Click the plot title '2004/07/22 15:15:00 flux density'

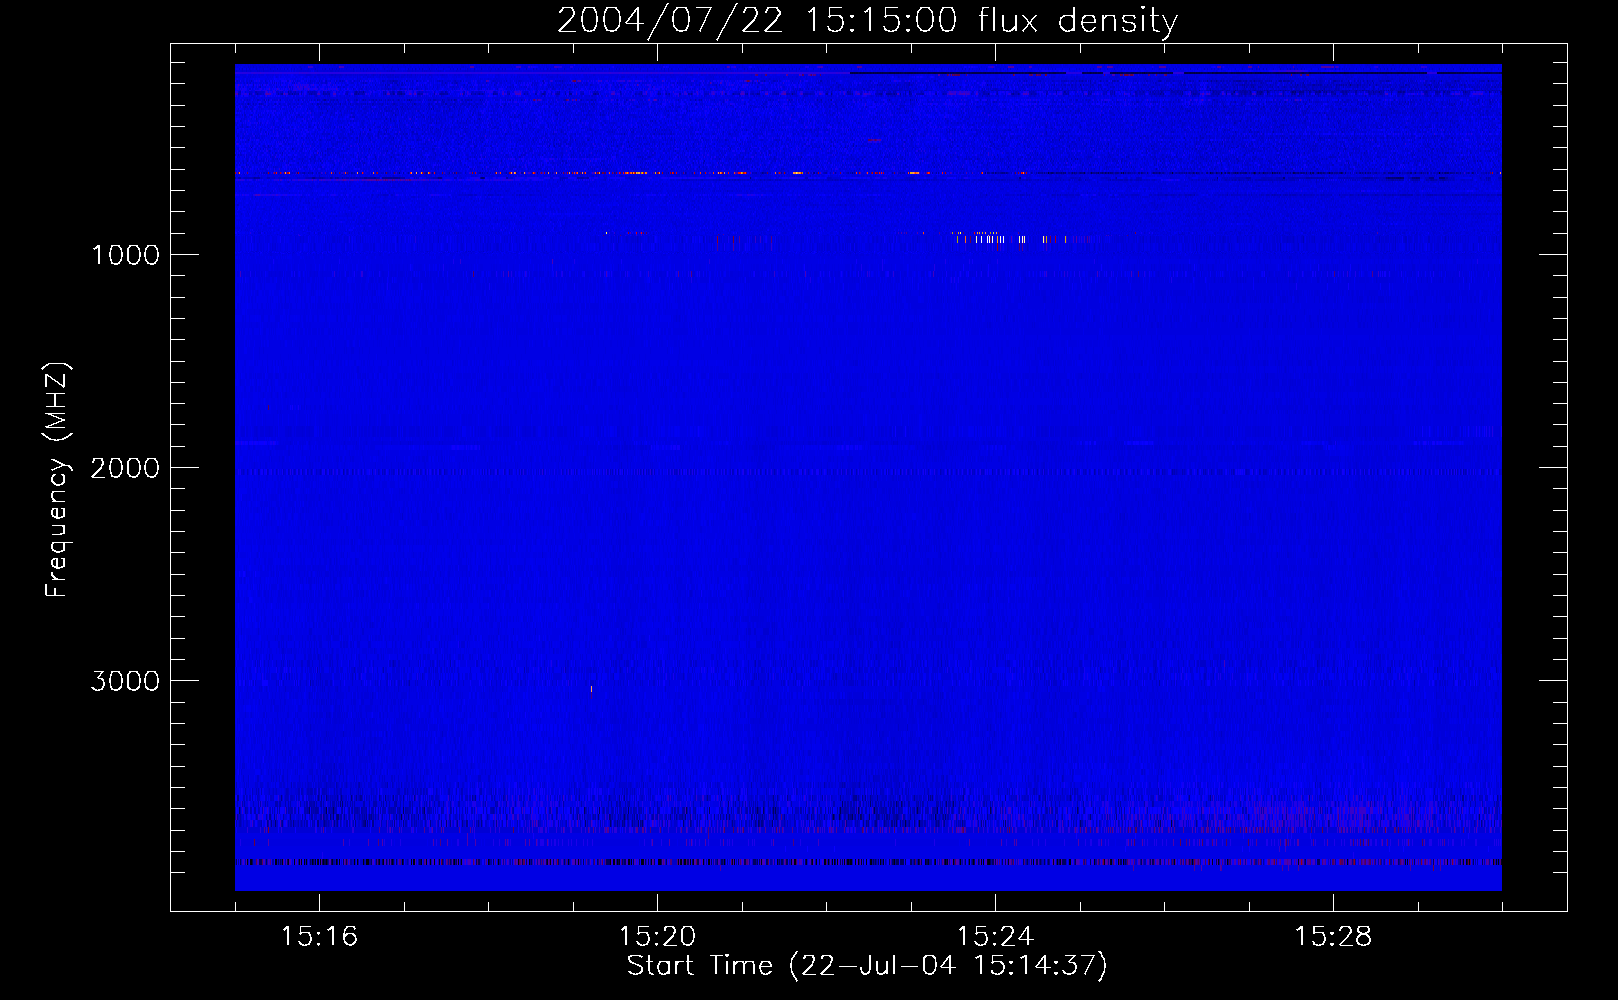[867, 20]
